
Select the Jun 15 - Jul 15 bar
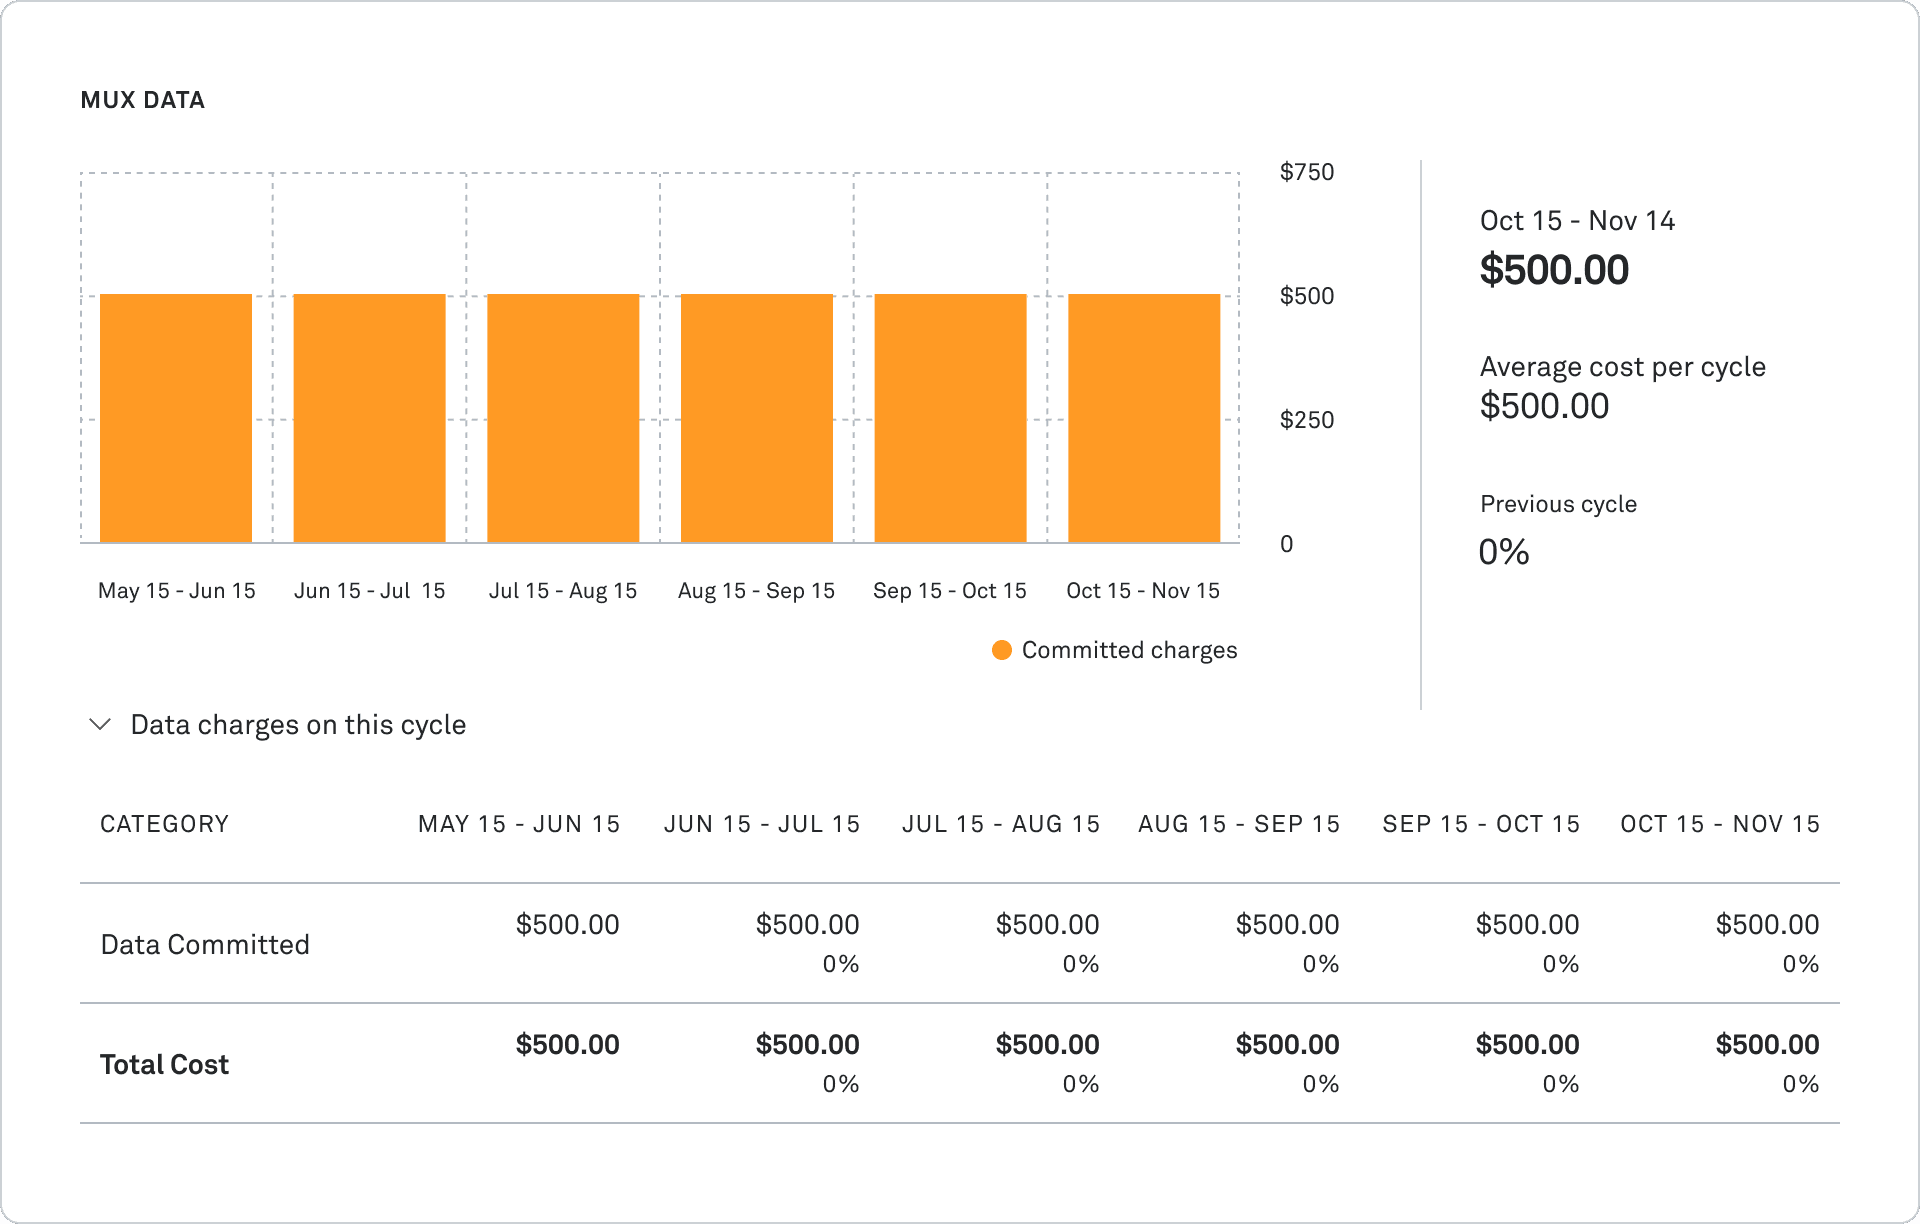pyautogui.click(x=369, y=415)
